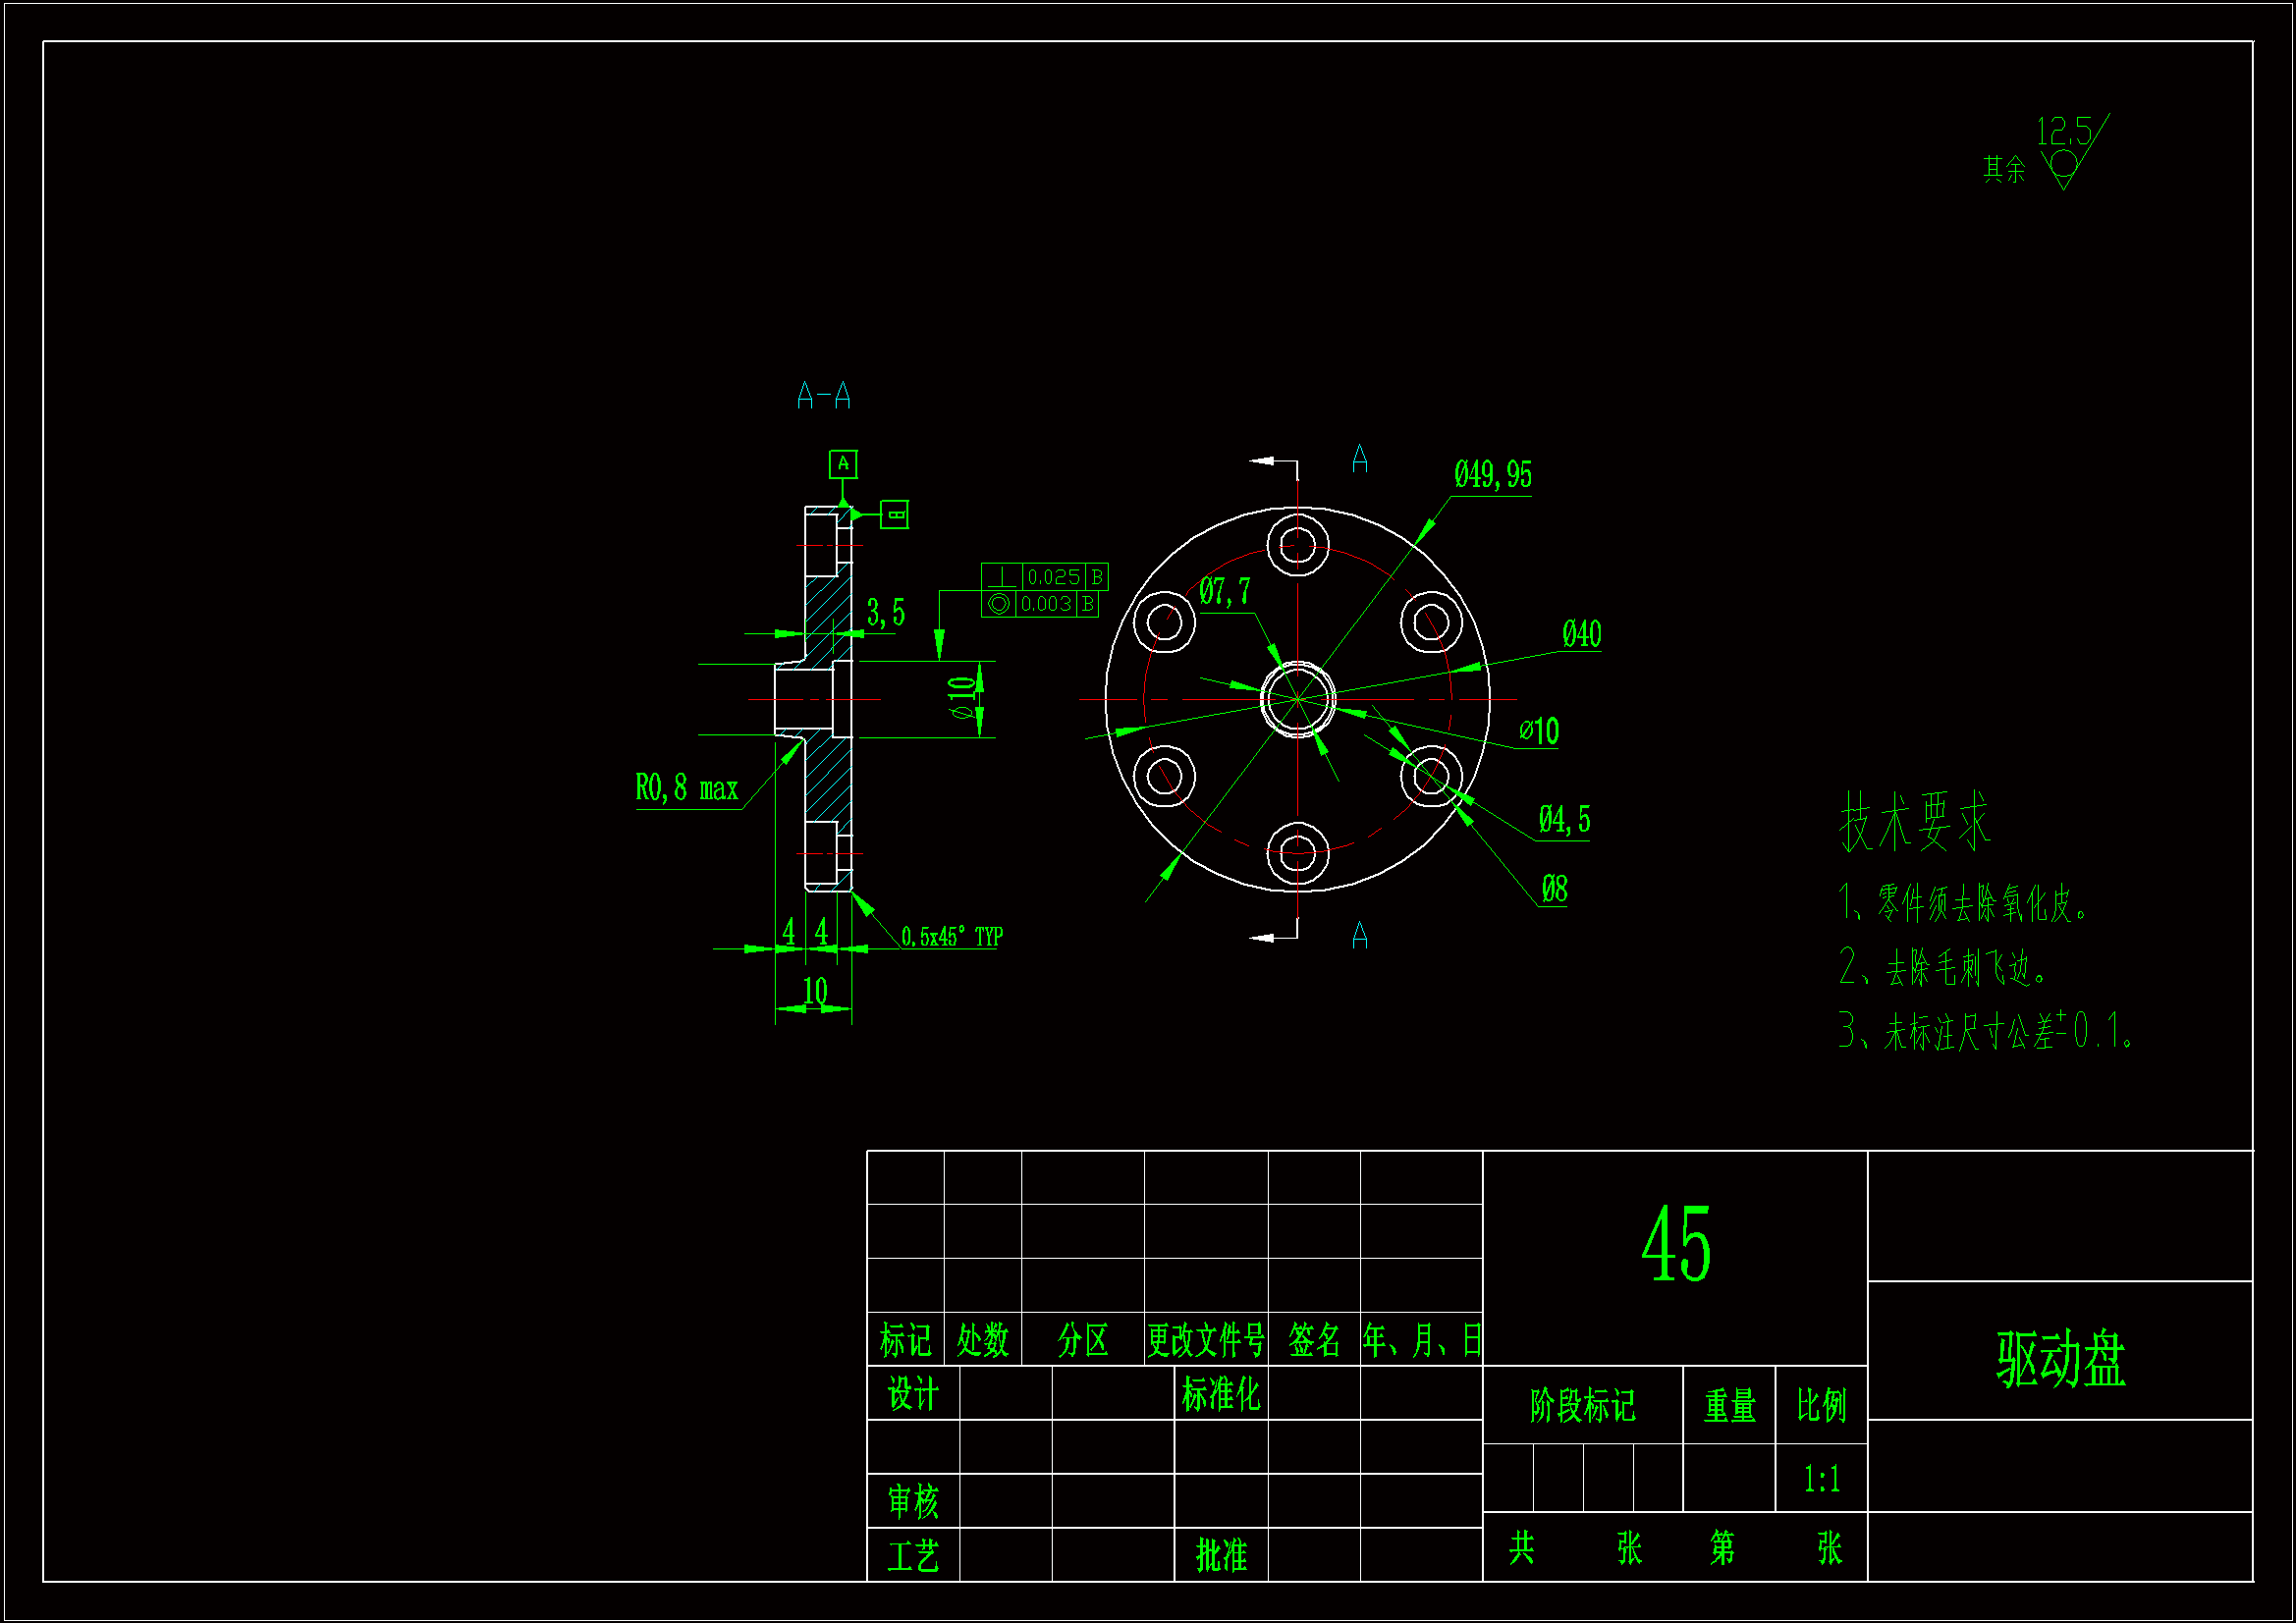Click the central bore circle in front view
This screenshot has height=1623, width=2296.
[x=1297, y=699]
